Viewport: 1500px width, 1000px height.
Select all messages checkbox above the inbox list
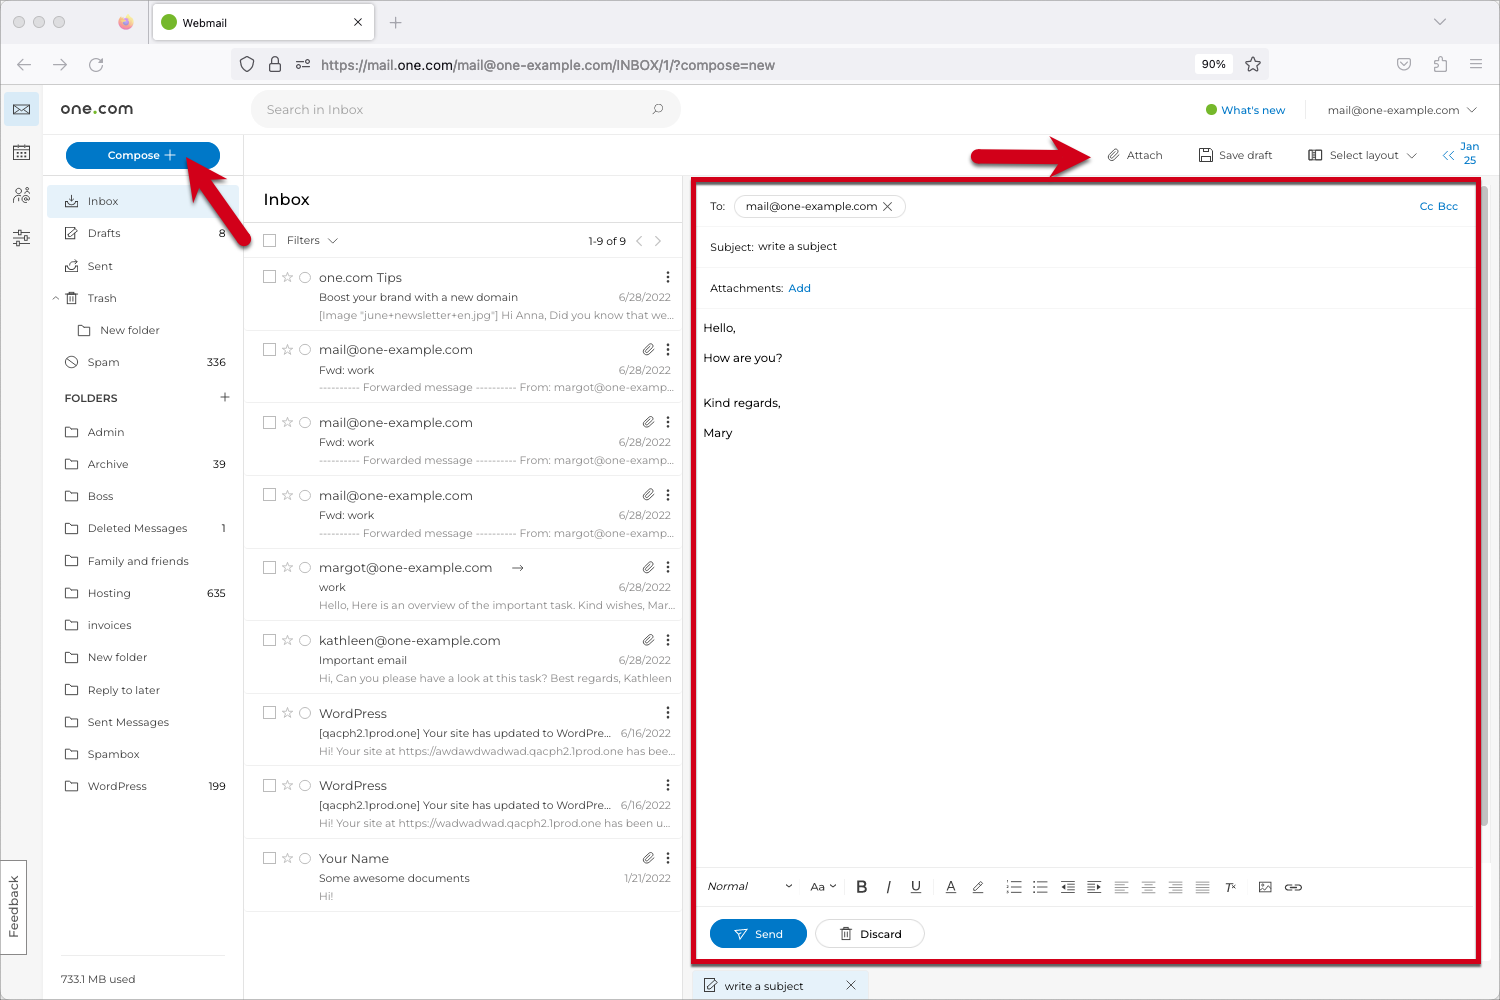(x=269, y=240)
